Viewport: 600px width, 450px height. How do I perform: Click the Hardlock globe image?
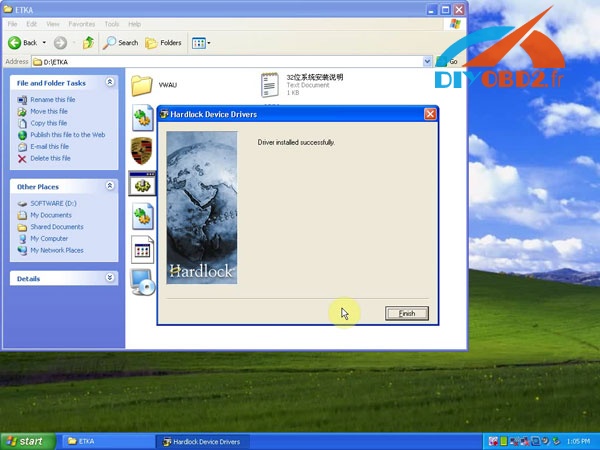coord(202,208)
